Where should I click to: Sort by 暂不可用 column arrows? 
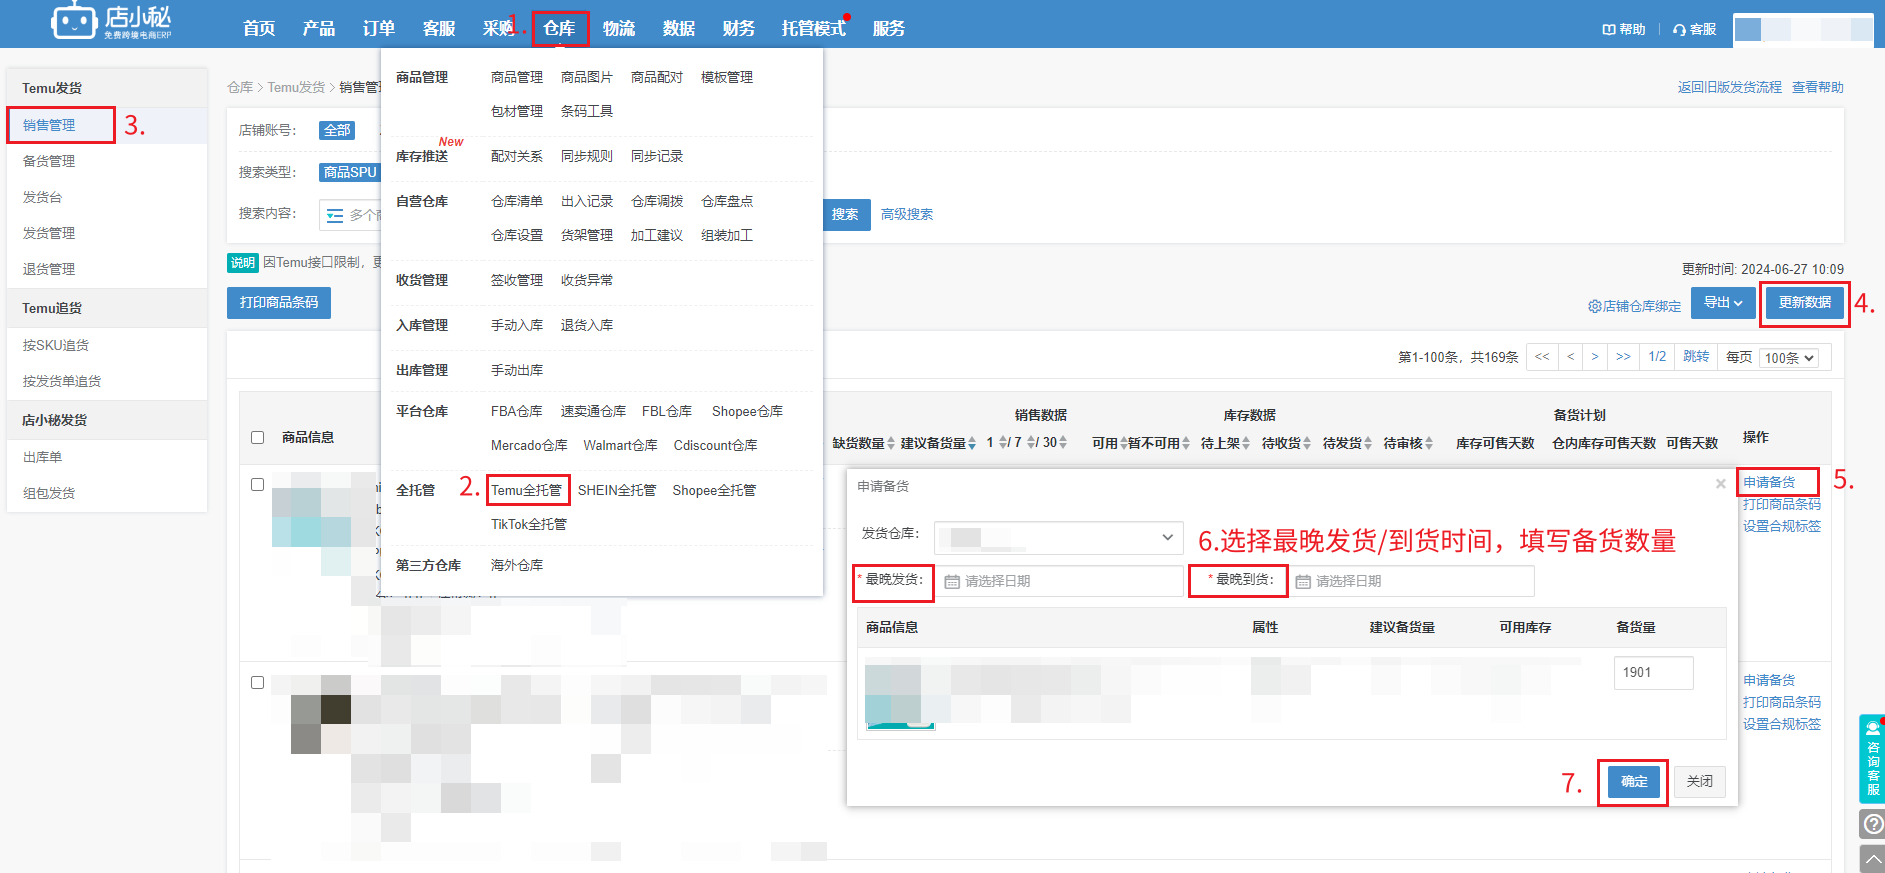click(x=1186, y=443)
